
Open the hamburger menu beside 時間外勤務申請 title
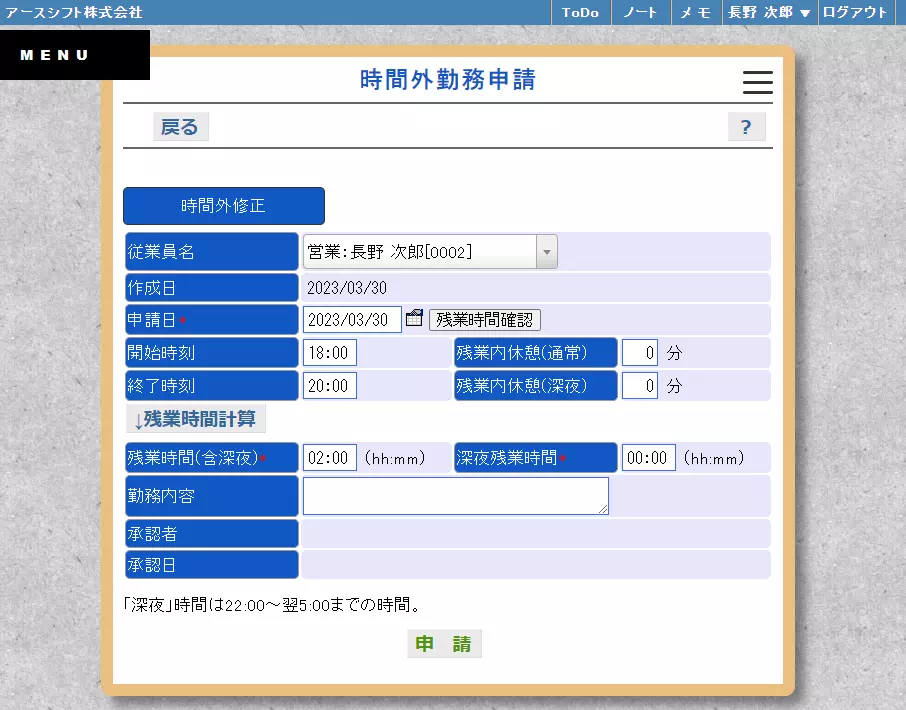pos(757,83)
